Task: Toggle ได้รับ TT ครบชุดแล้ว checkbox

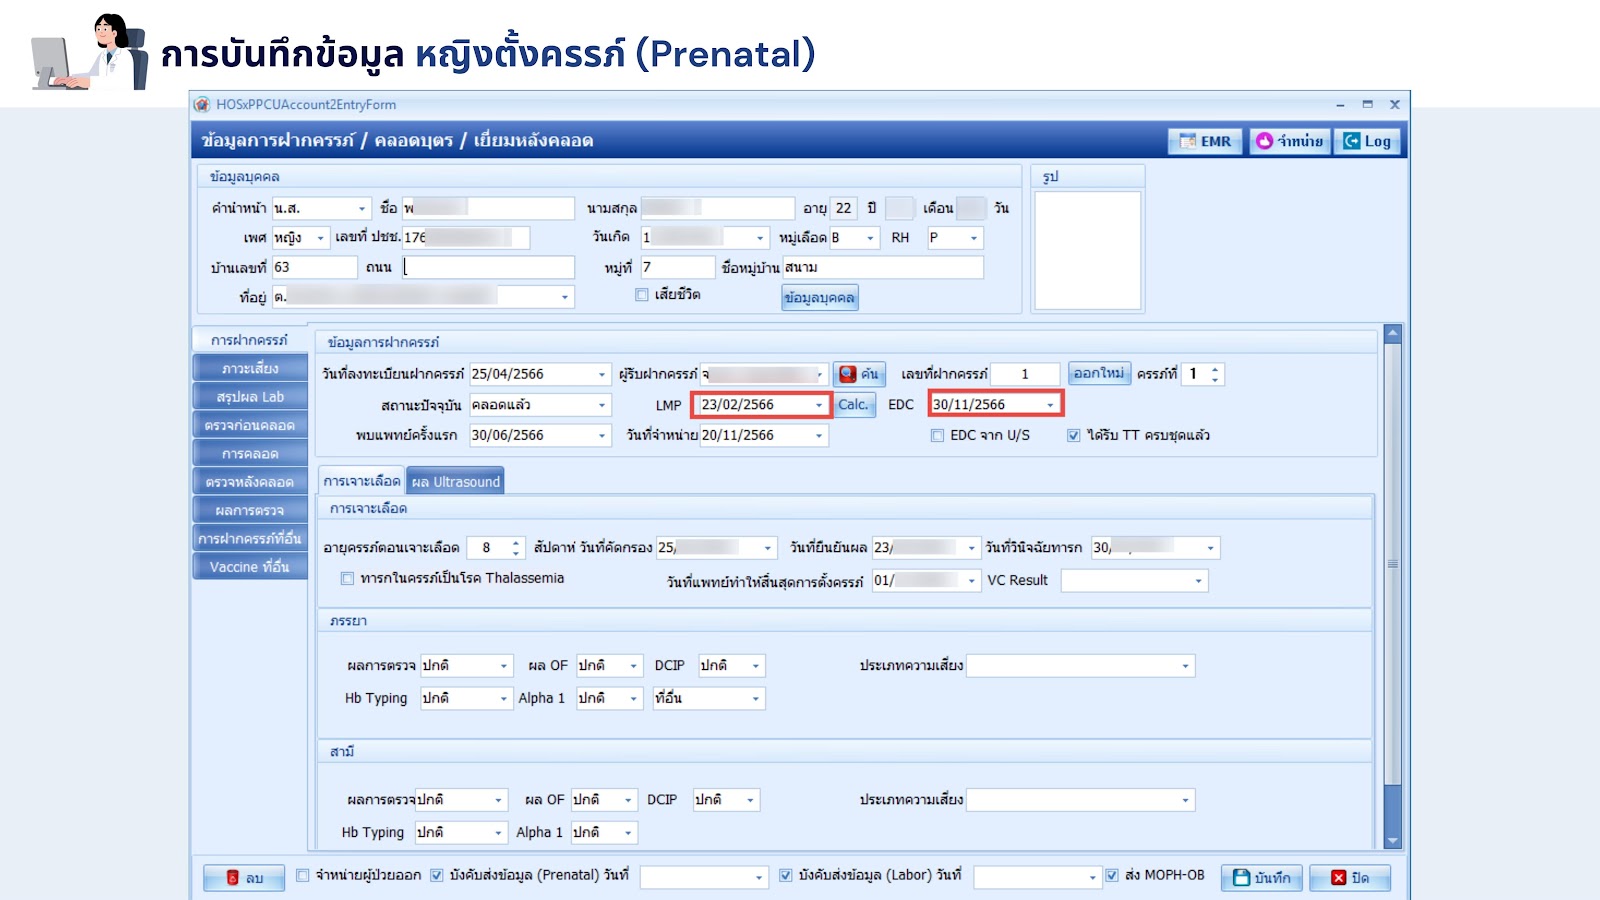Action: [x=1074, y=435]
